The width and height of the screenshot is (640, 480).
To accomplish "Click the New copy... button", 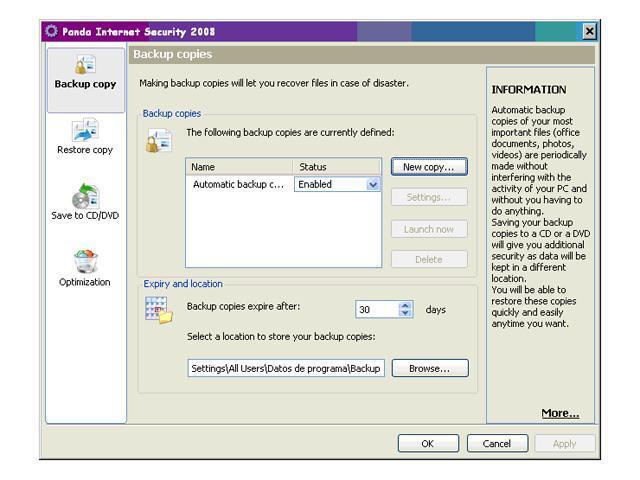I will click(429, 167).
